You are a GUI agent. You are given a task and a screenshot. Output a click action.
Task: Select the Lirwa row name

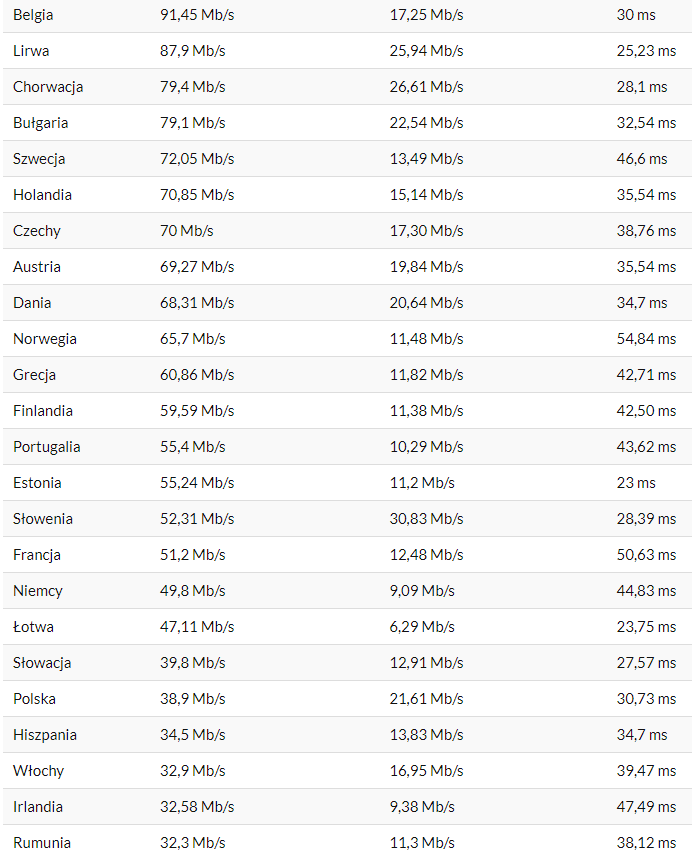tap(31, 51)
